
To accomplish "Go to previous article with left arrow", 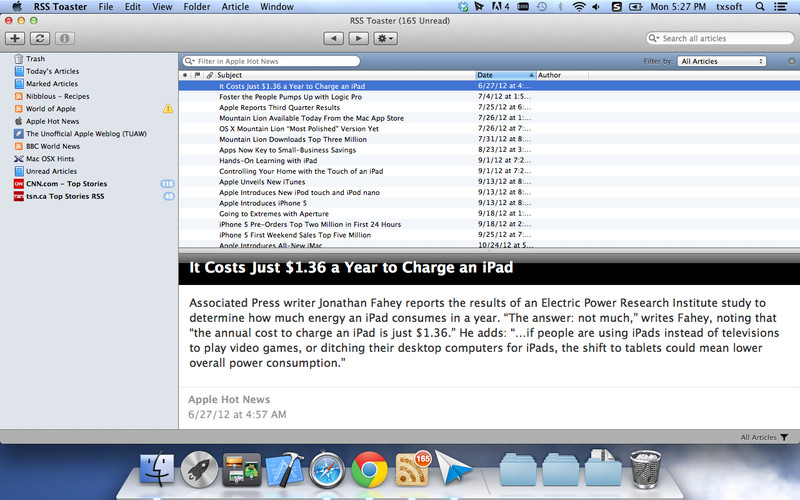I will [x=334, y=38].
